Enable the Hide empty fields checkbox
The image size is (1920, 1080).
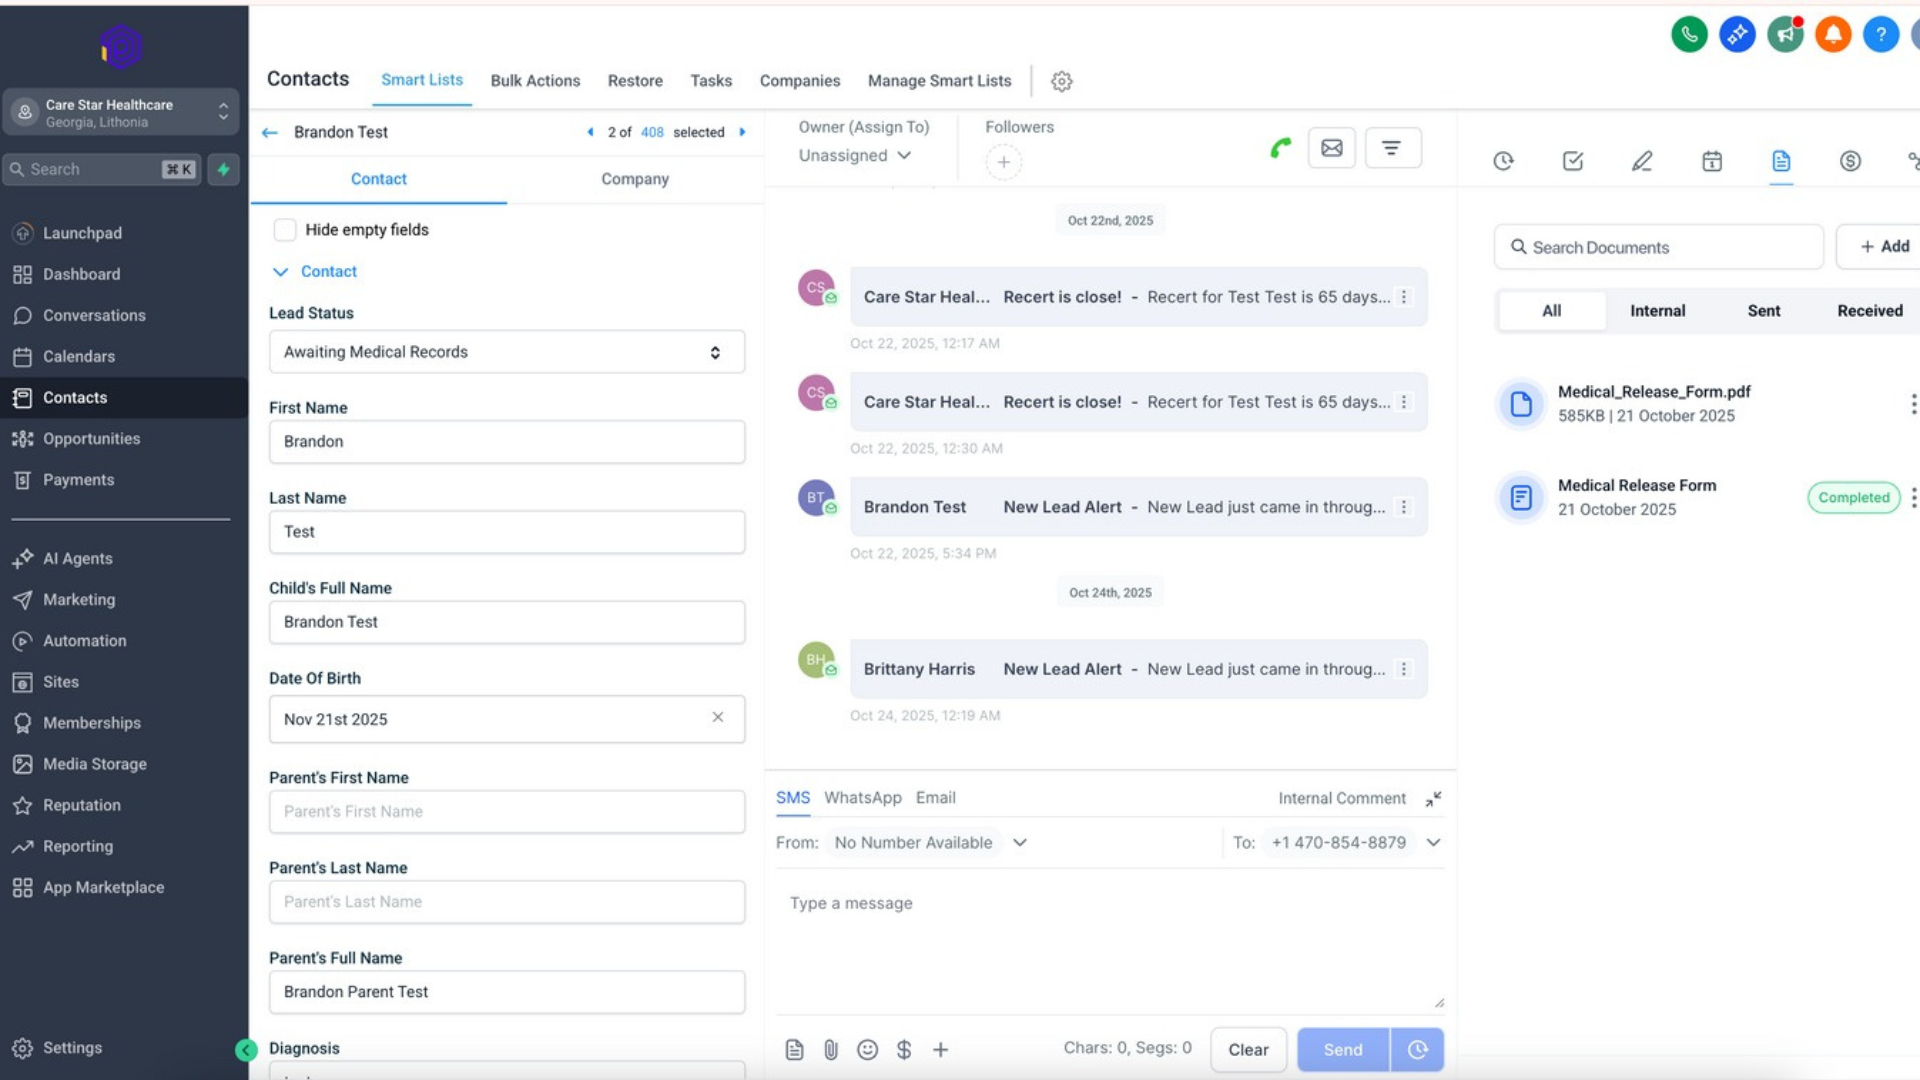(x=285, y=229)
